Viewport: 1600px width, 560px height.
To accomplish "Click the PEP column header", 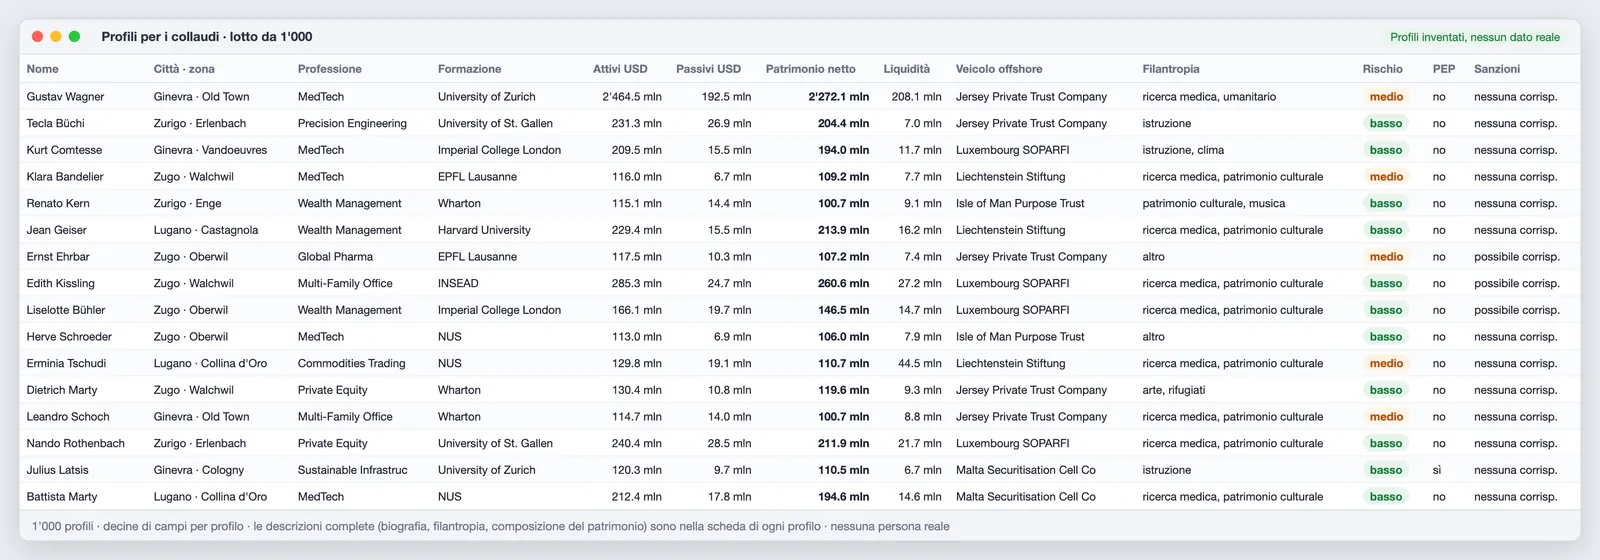I will click(x=1444, y=69).
